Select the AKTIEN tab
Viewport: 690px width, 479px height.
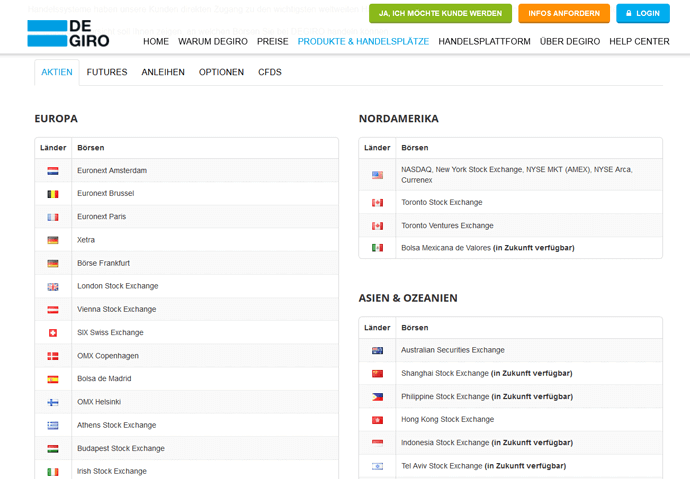[57, 72]
